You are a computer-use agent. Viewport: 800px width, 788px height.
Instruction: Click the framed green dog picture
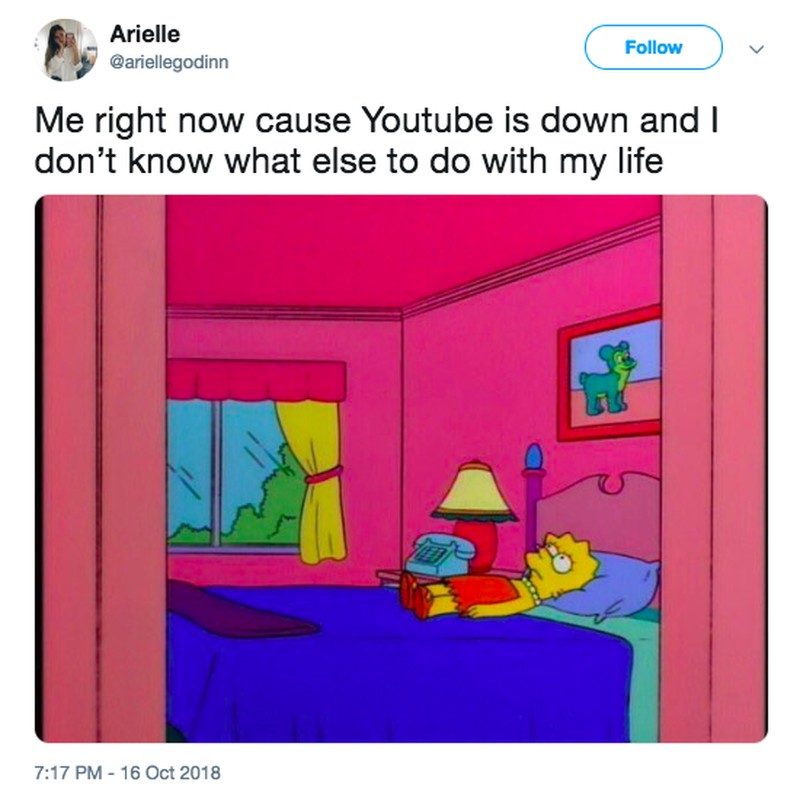(610, 374)
